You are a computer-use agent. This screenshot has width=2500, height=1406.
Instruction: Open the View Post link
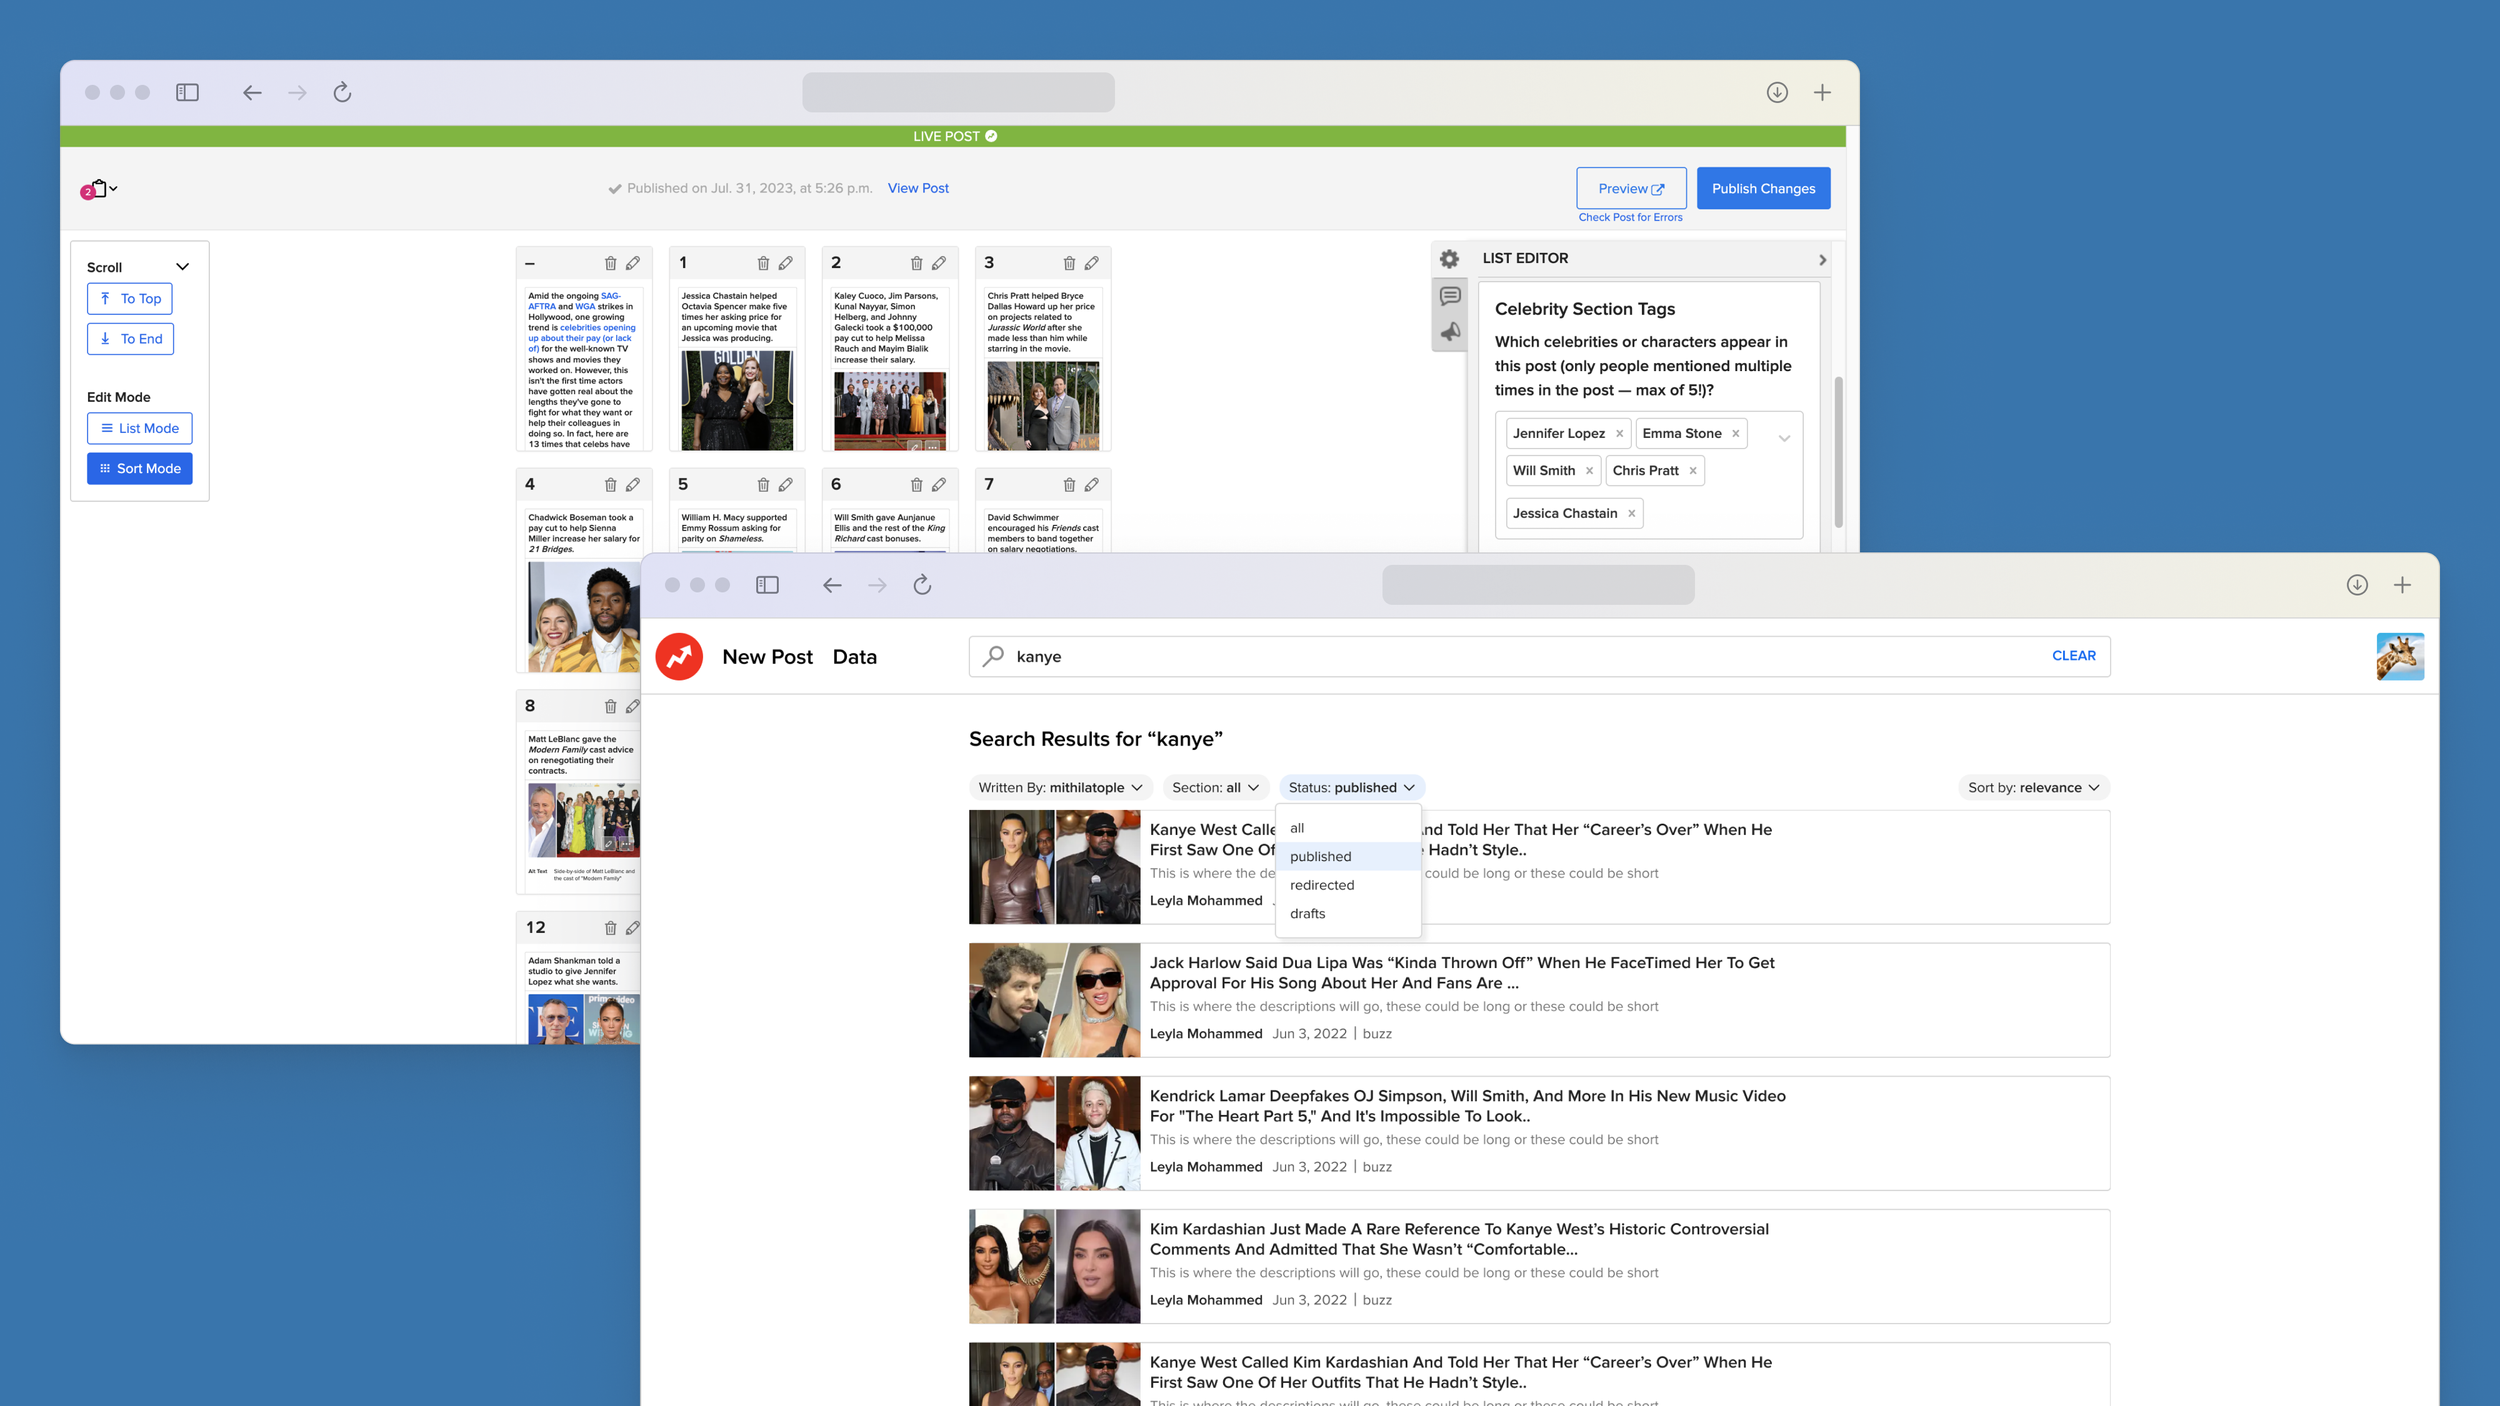(917, 188)
